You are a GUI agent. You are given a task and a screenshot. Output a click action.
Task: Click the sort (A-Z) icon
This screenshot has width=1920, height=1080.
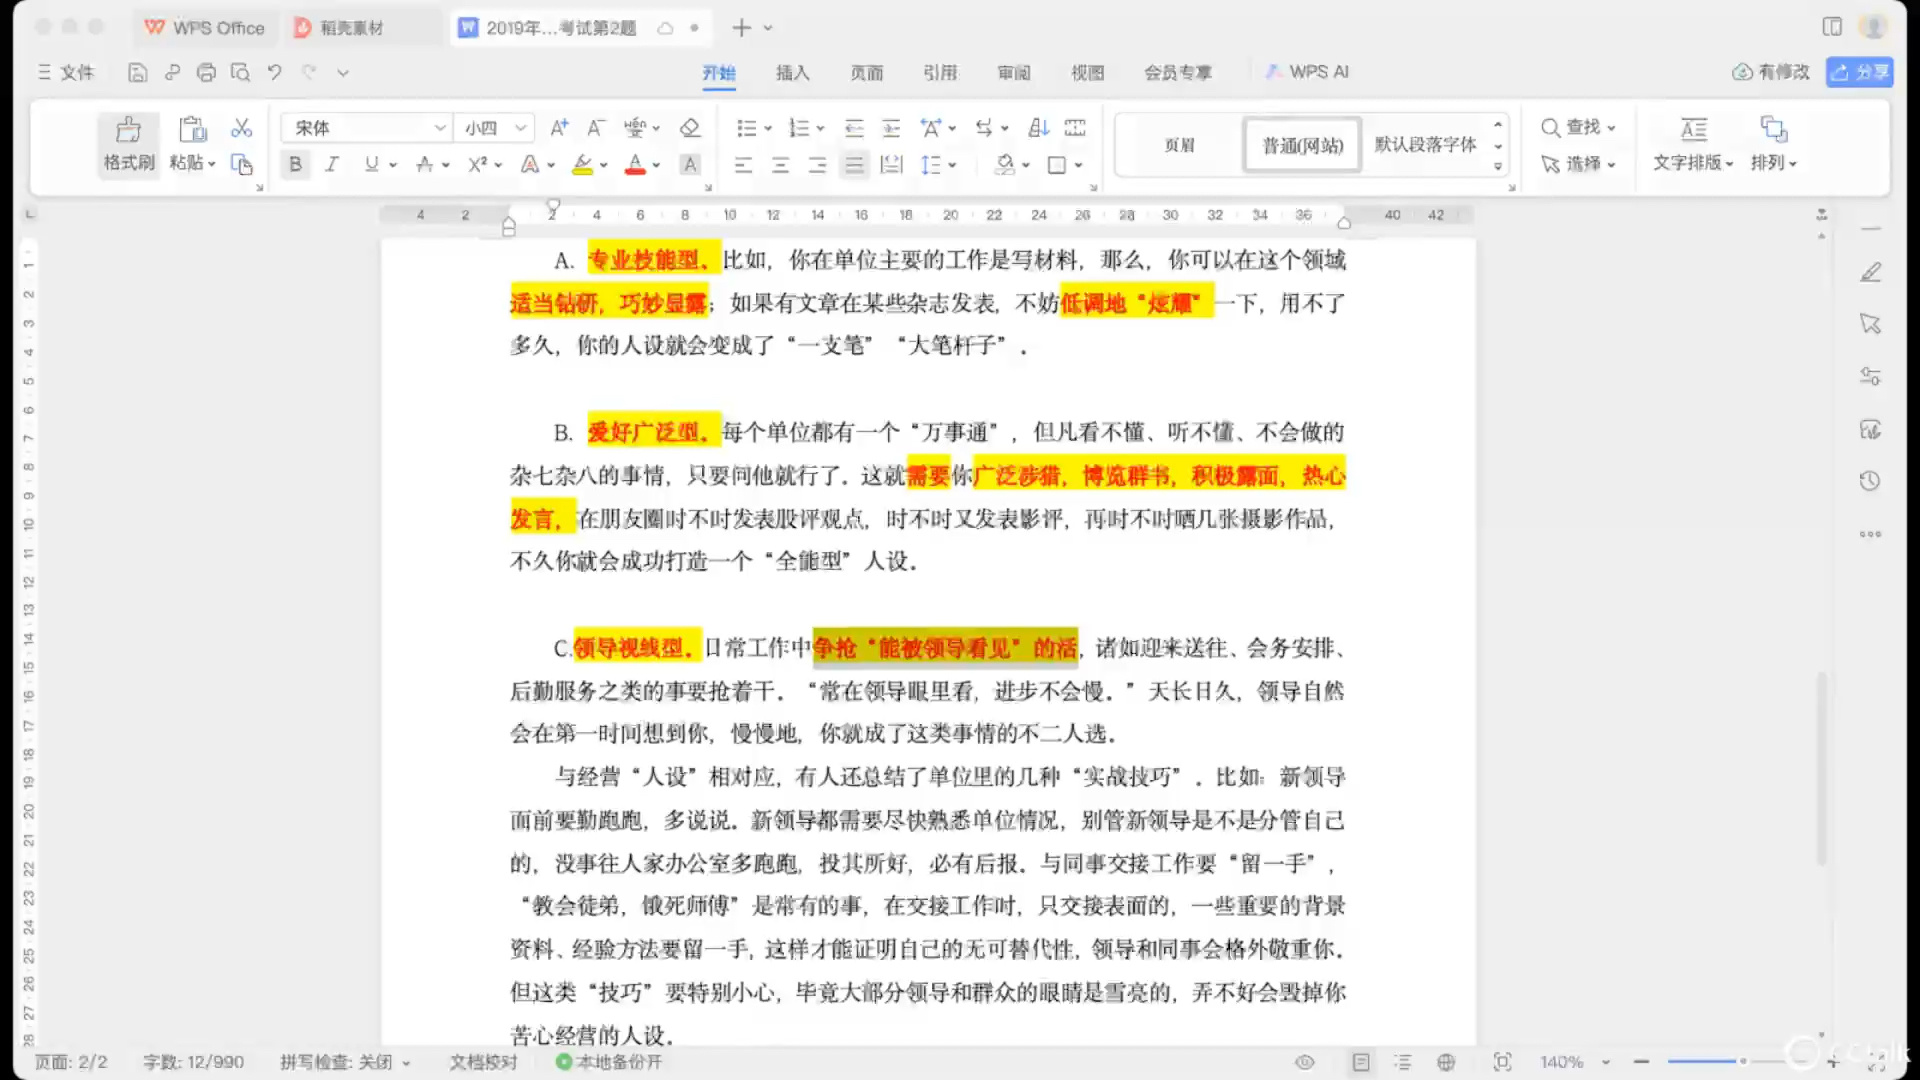(1039, 128)
